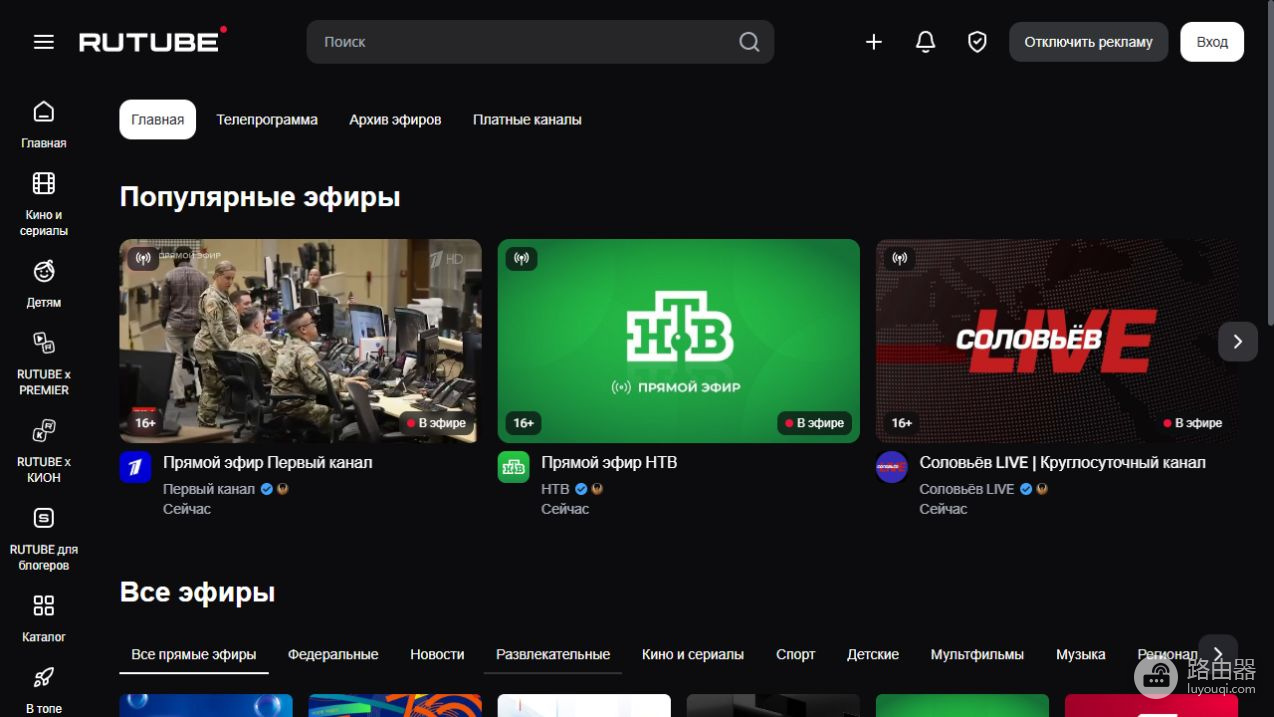Open Первый канал live stream thumbnail

300,341
